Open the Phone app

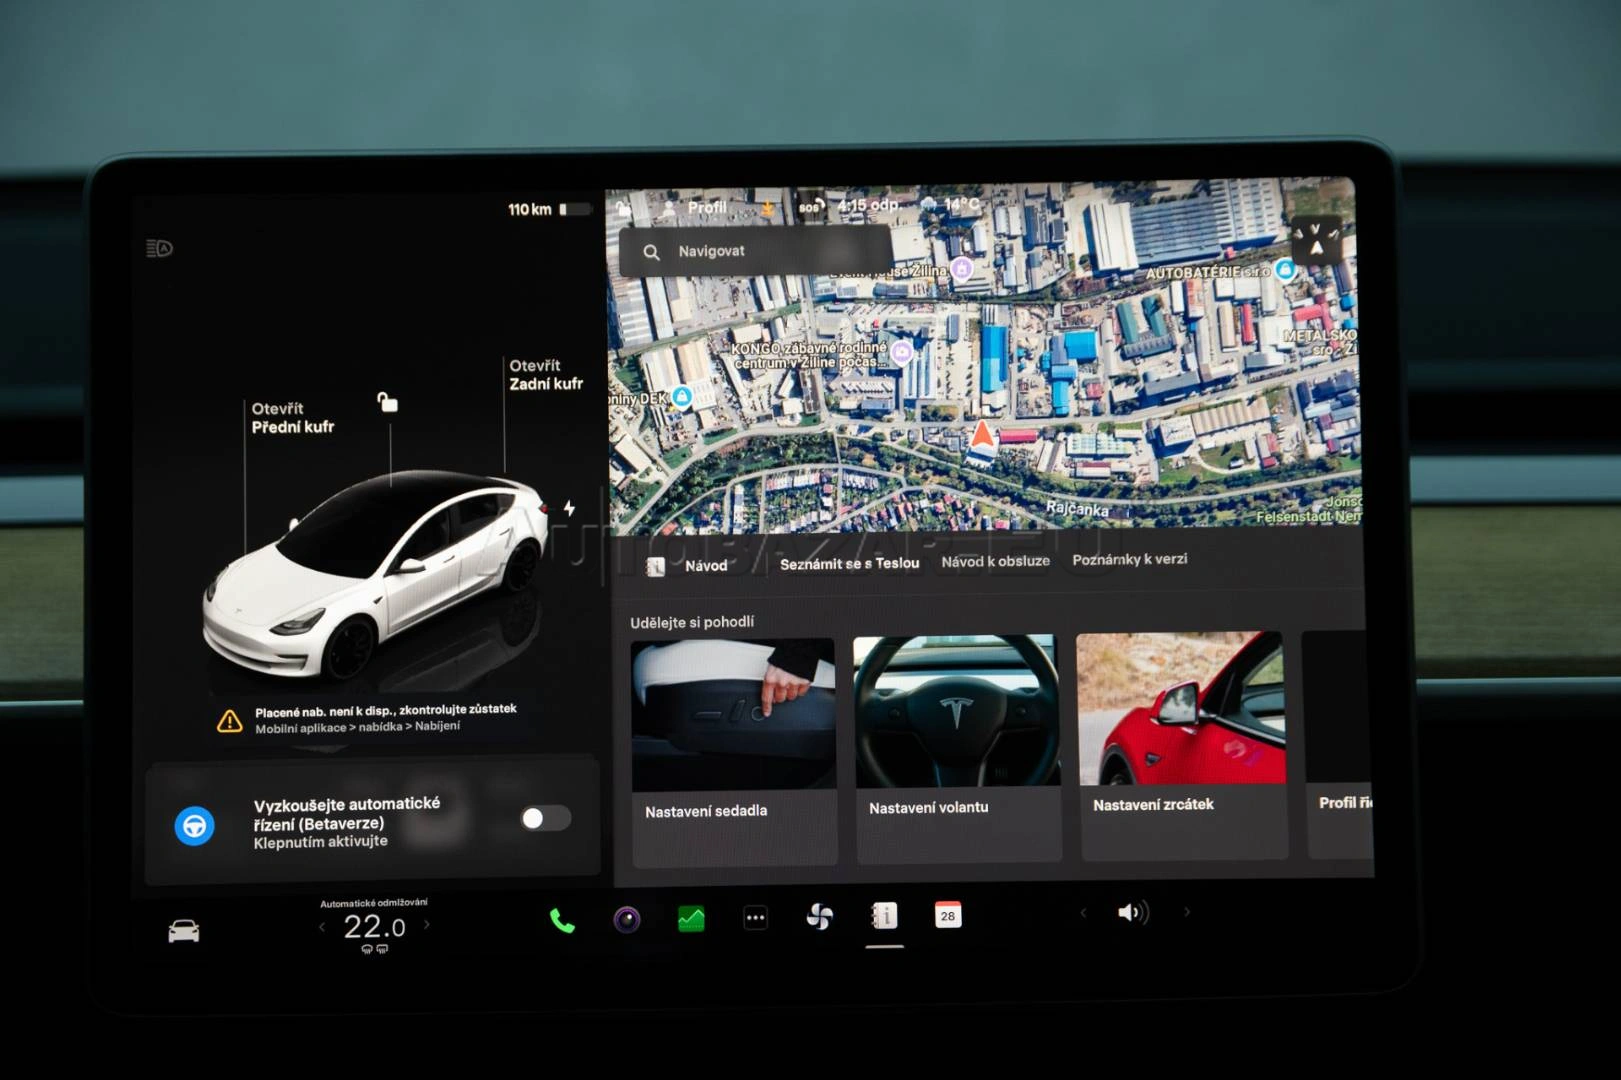pos(562,920)
